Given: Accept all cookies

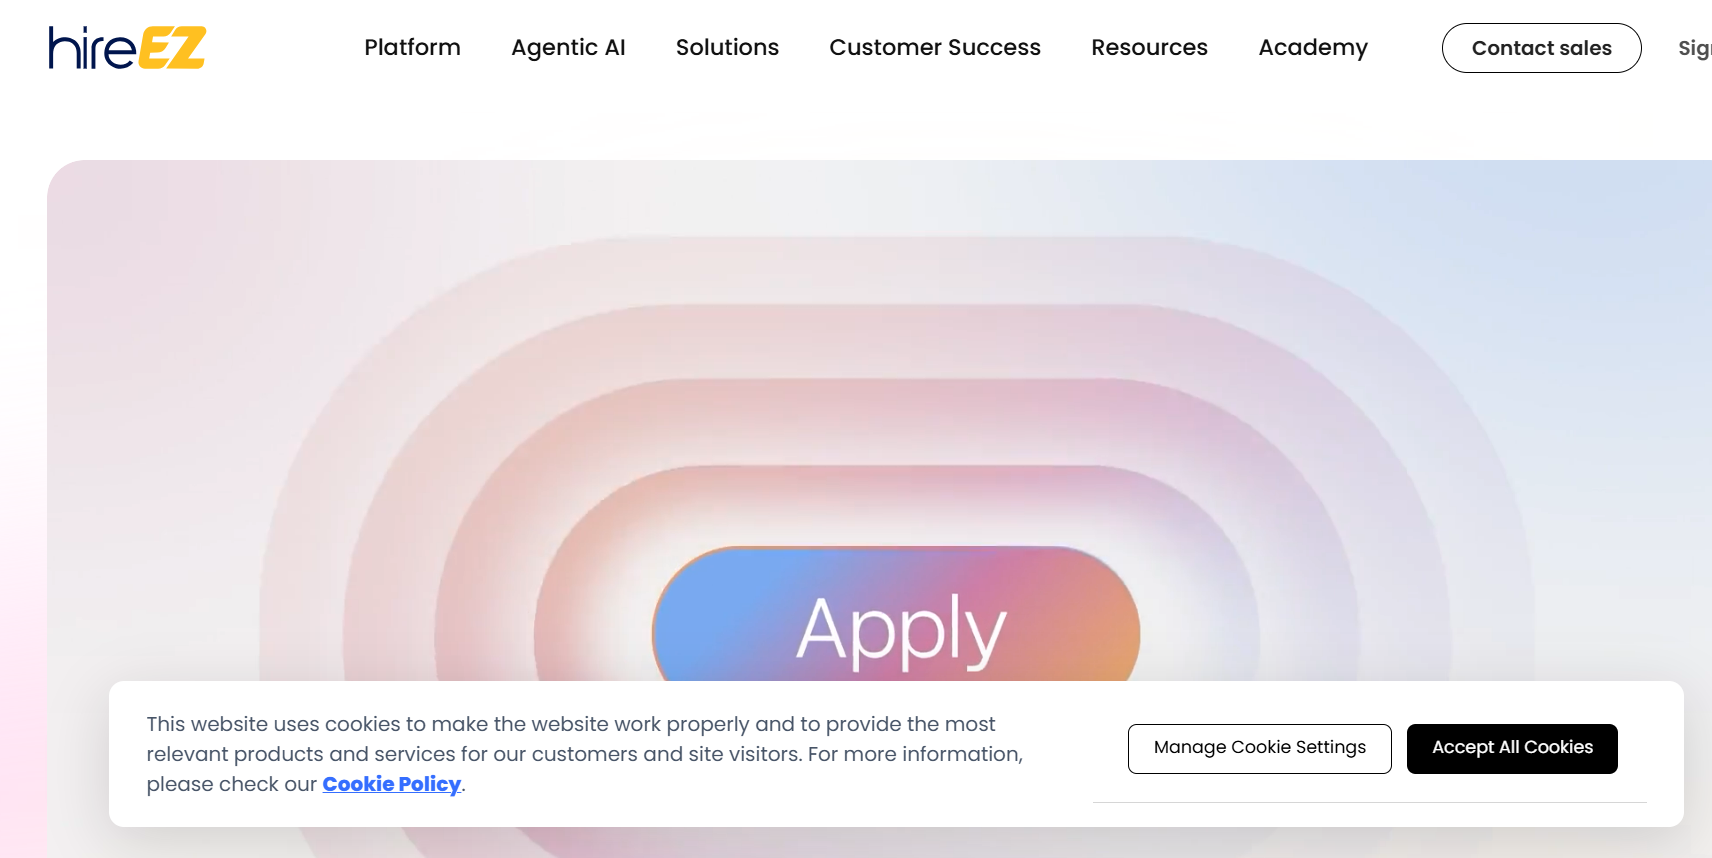Looking at the screenshot, I should tap(1512, 748).
